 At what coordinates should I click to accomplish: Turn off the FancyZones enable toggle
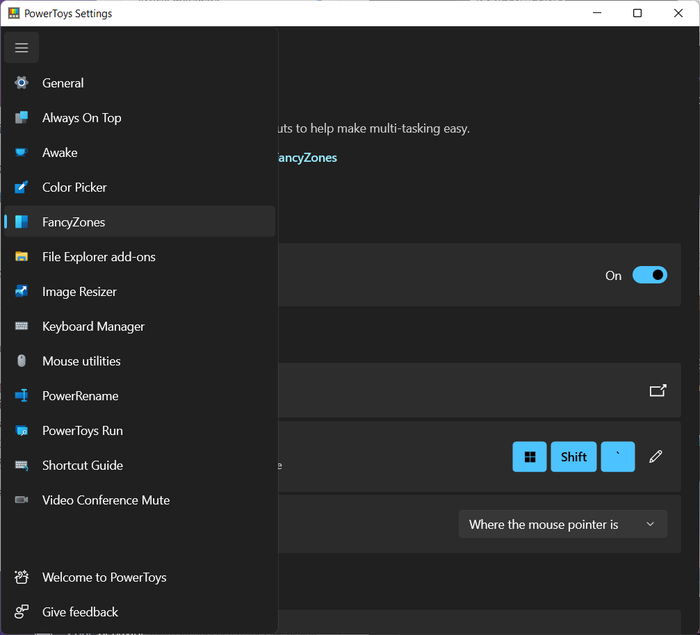[x=650, y=275]
